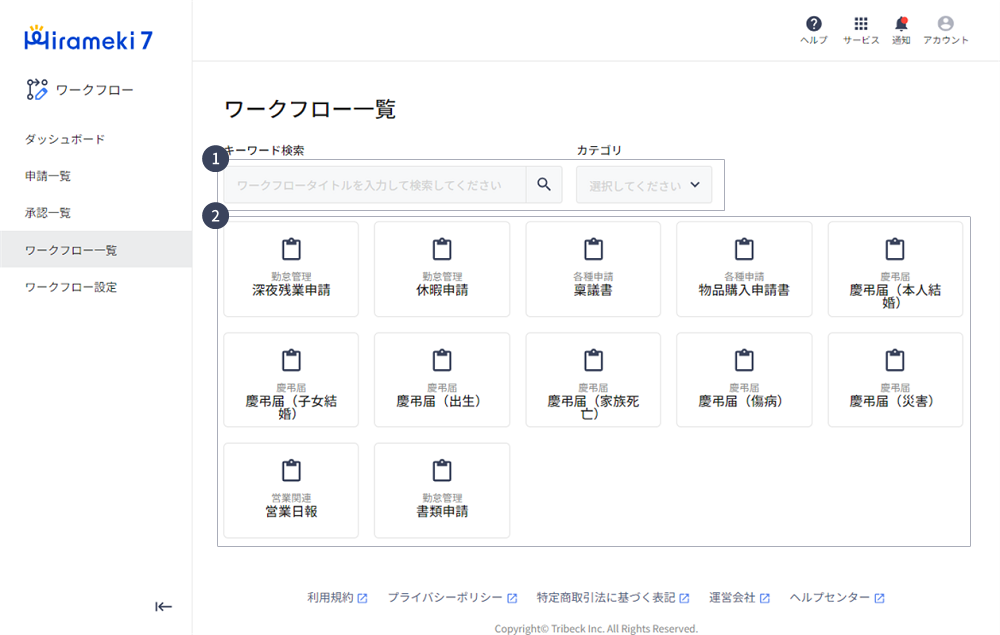Viewport: 1000px width, 635px height.
Task: Click the search magnifier icon
Action: [x=544, y=184]
